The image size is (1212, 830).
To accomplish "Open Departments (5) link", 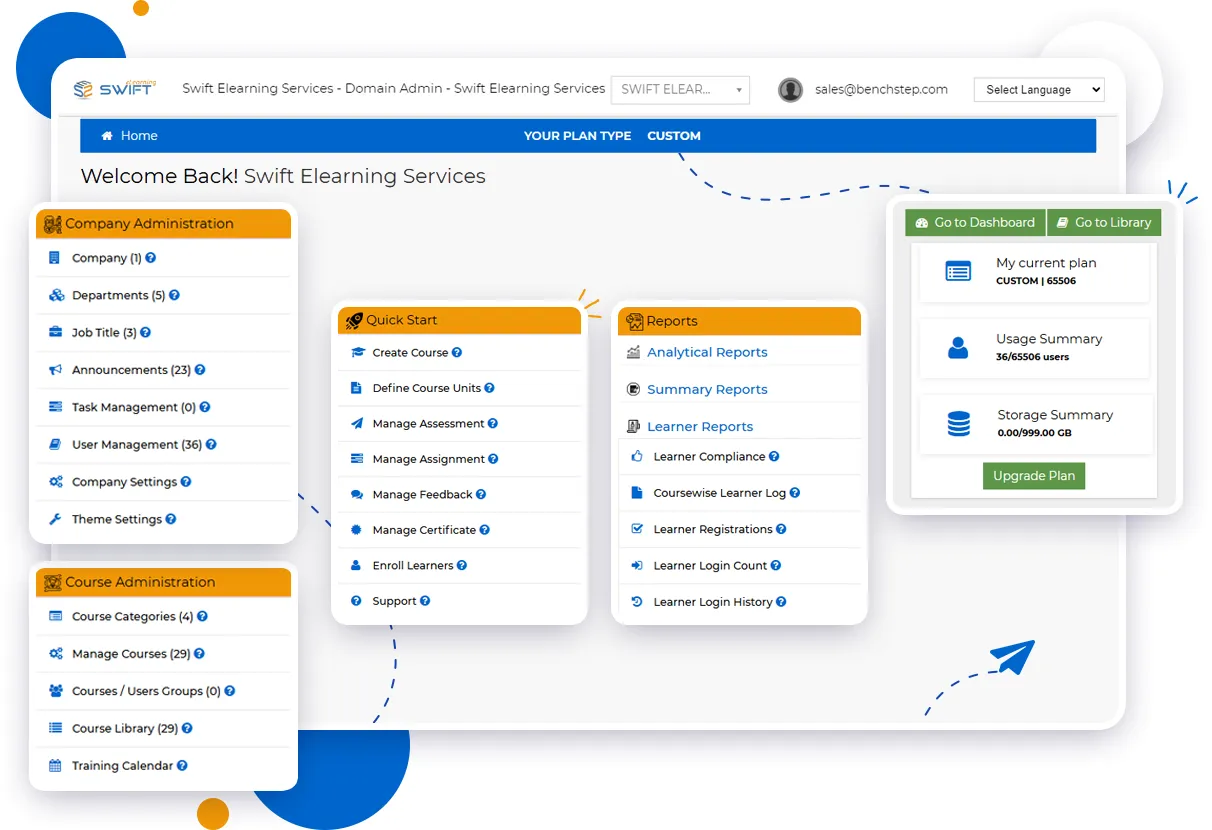I will click(118, 295).
